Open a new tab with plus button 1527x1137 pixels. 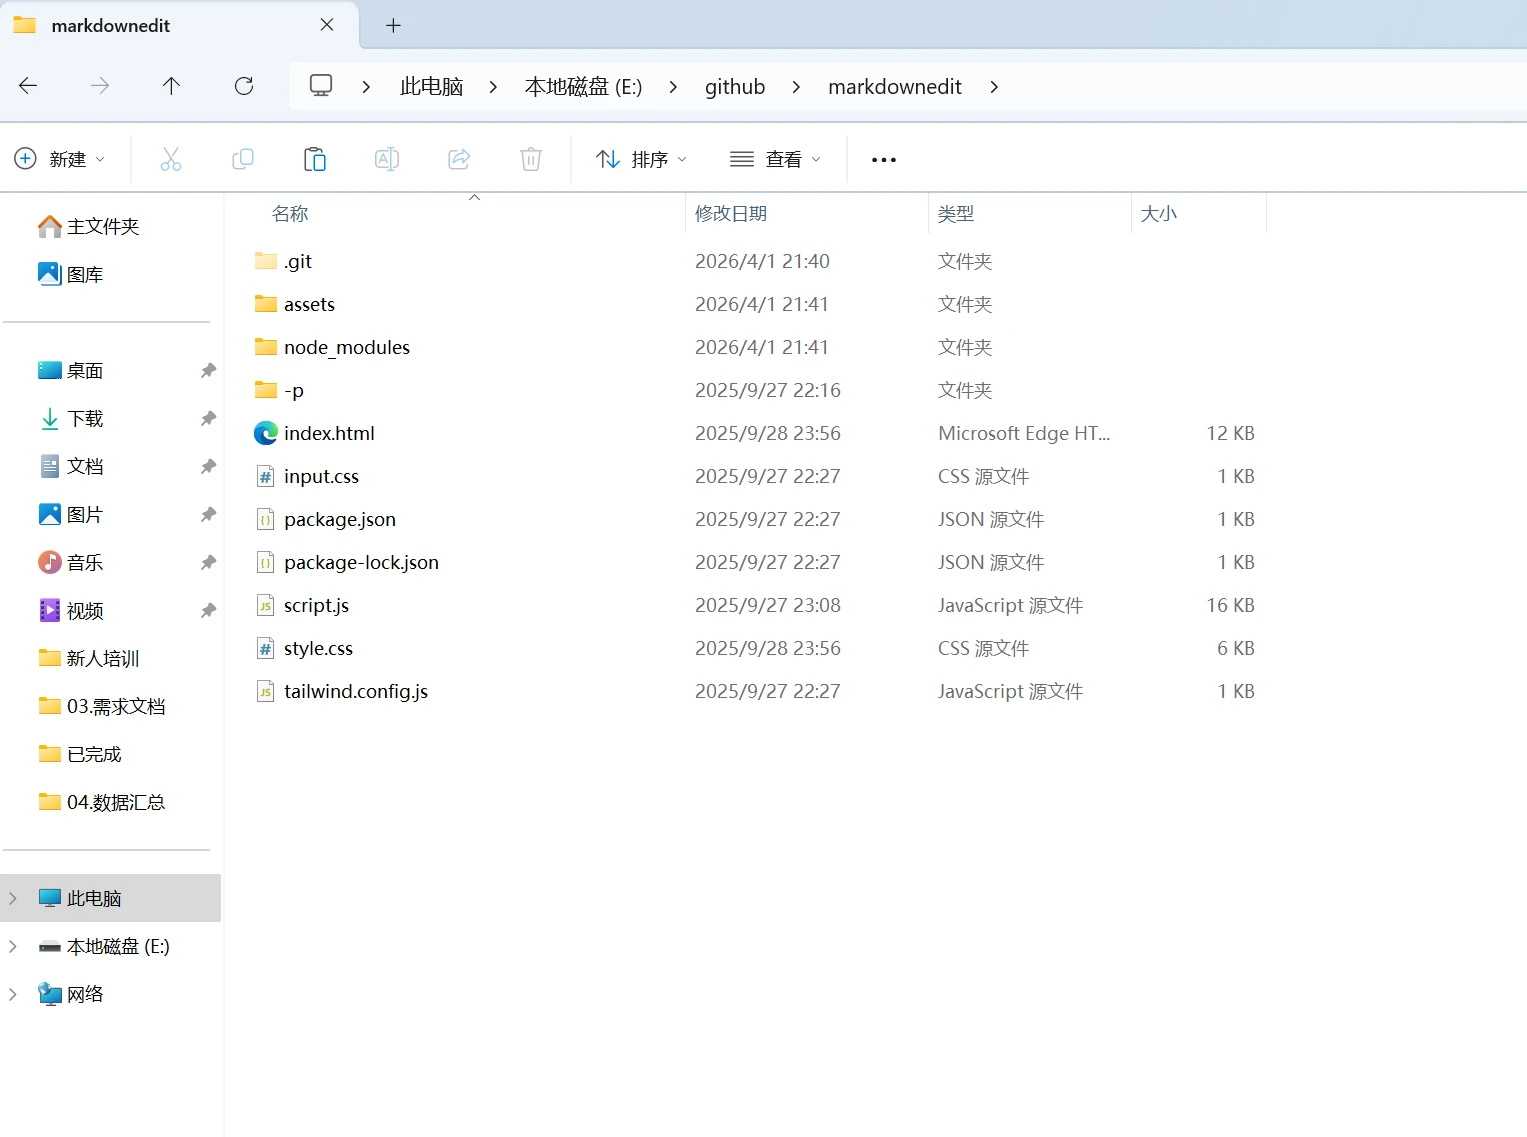(393, 26)
